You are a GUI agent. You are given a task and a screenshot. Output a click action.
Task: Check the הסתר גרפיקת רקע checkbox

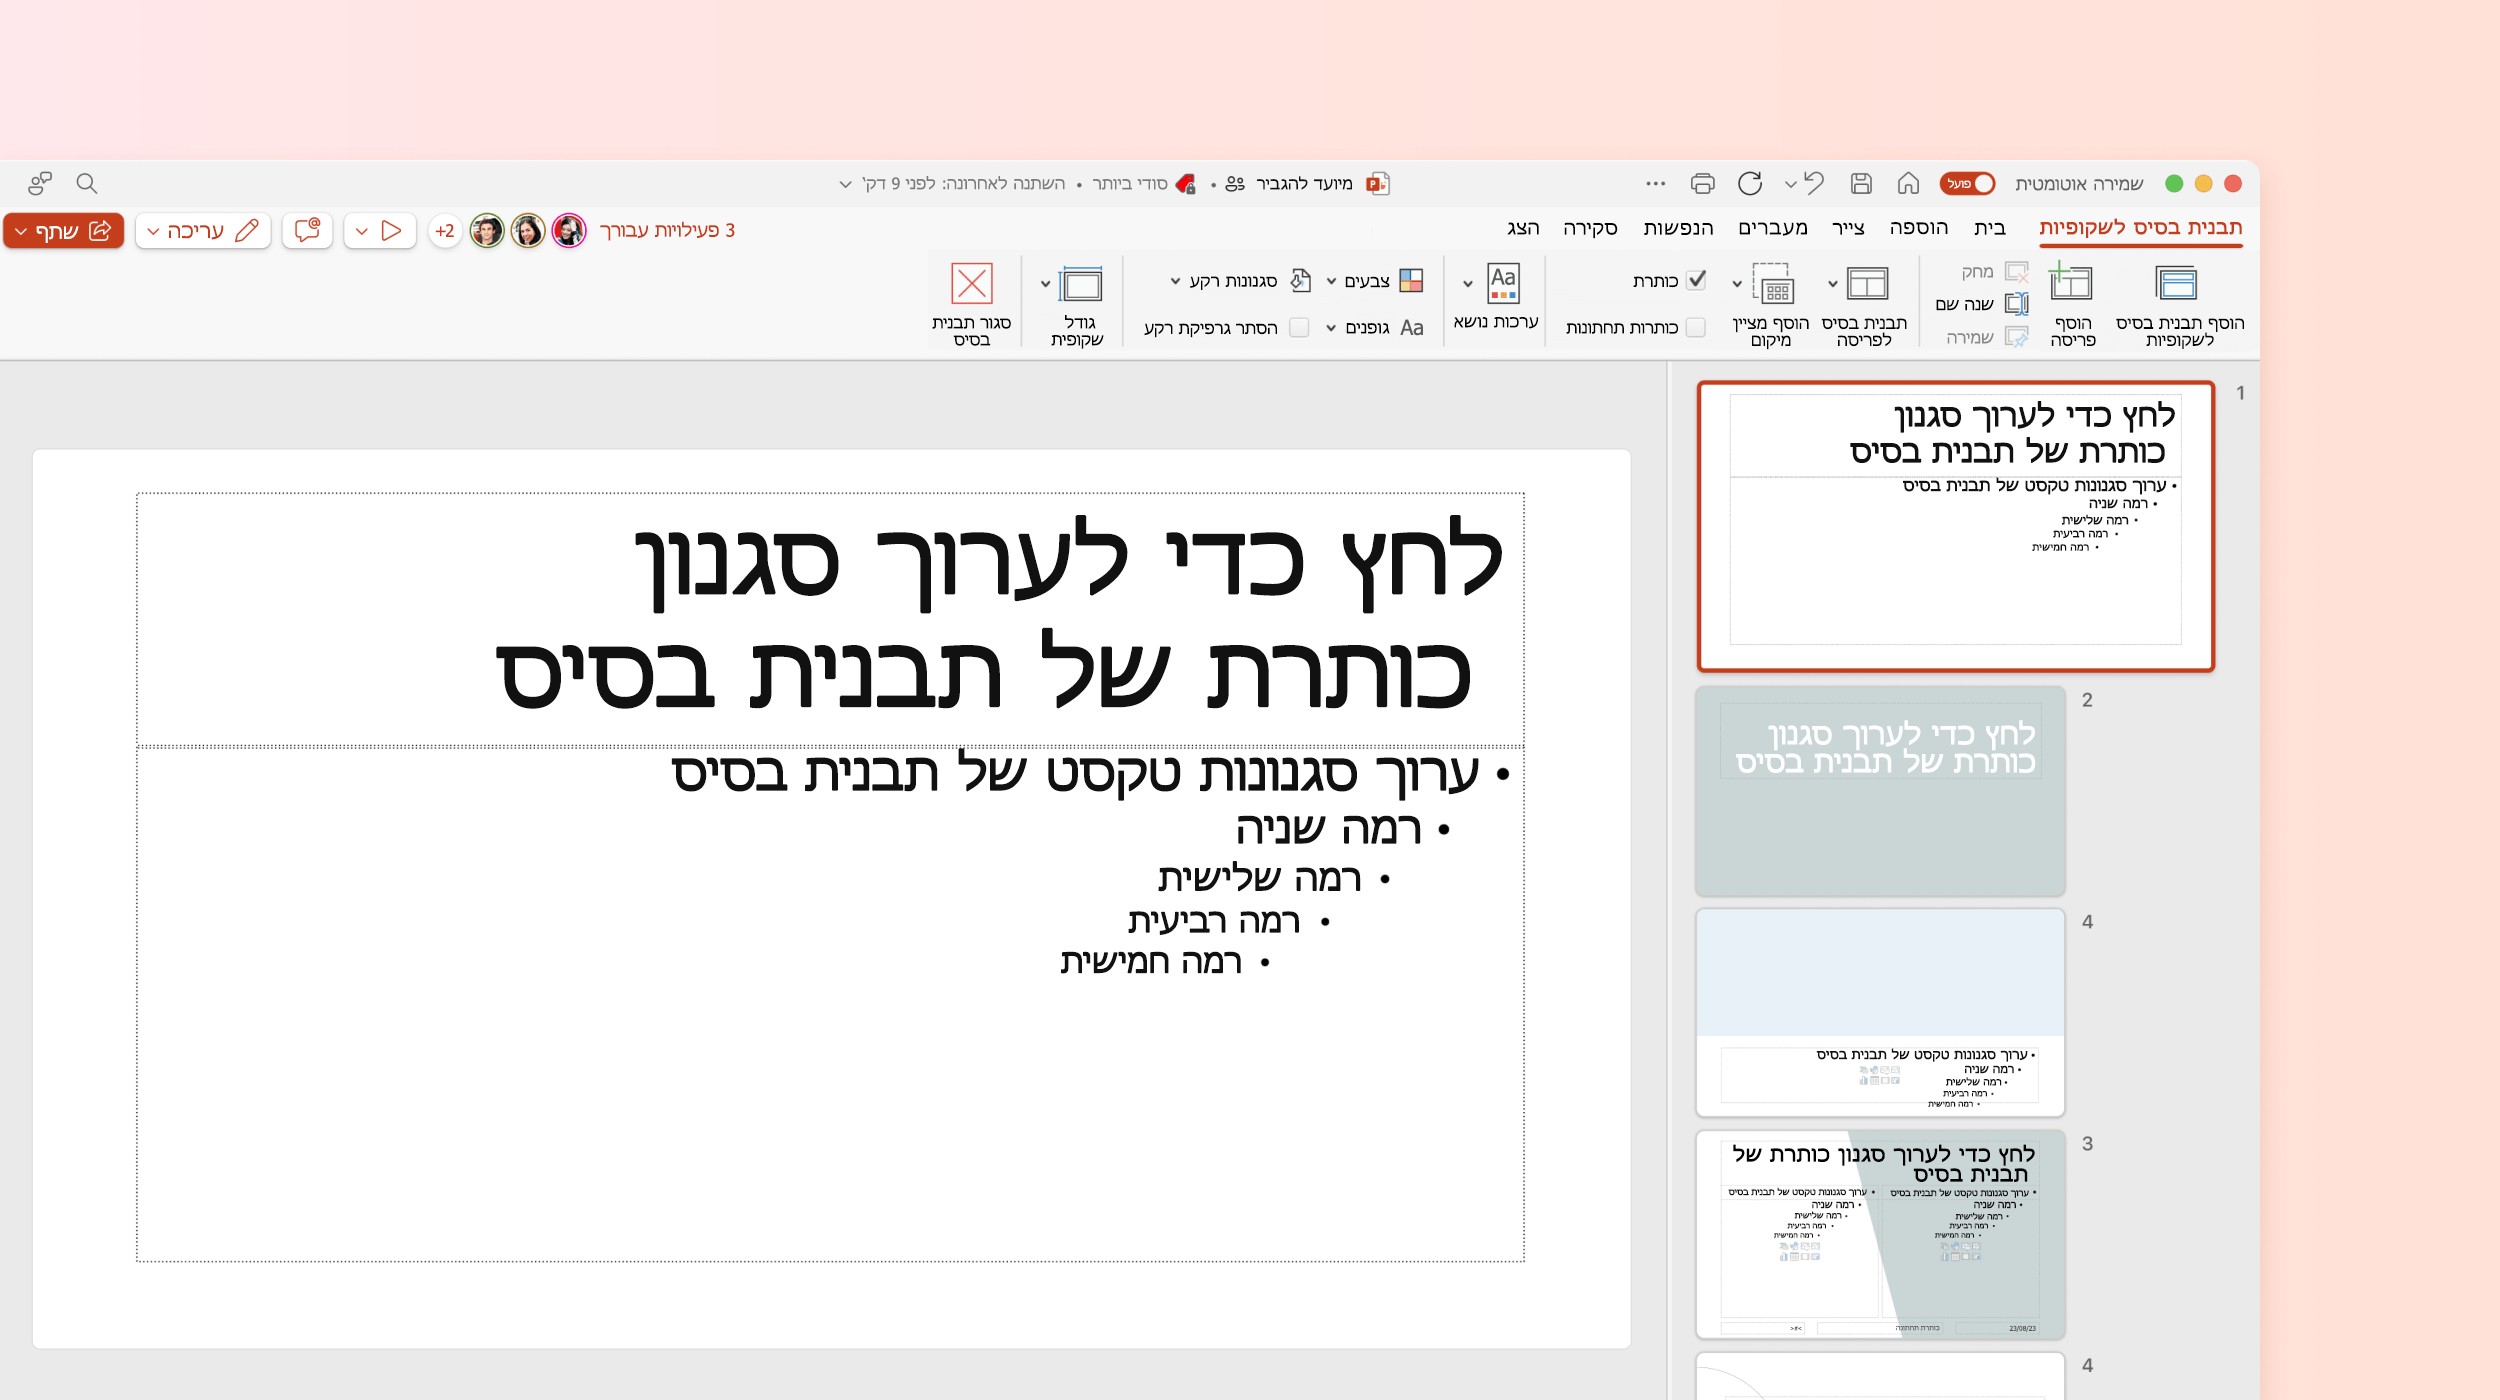[1299, 327]
